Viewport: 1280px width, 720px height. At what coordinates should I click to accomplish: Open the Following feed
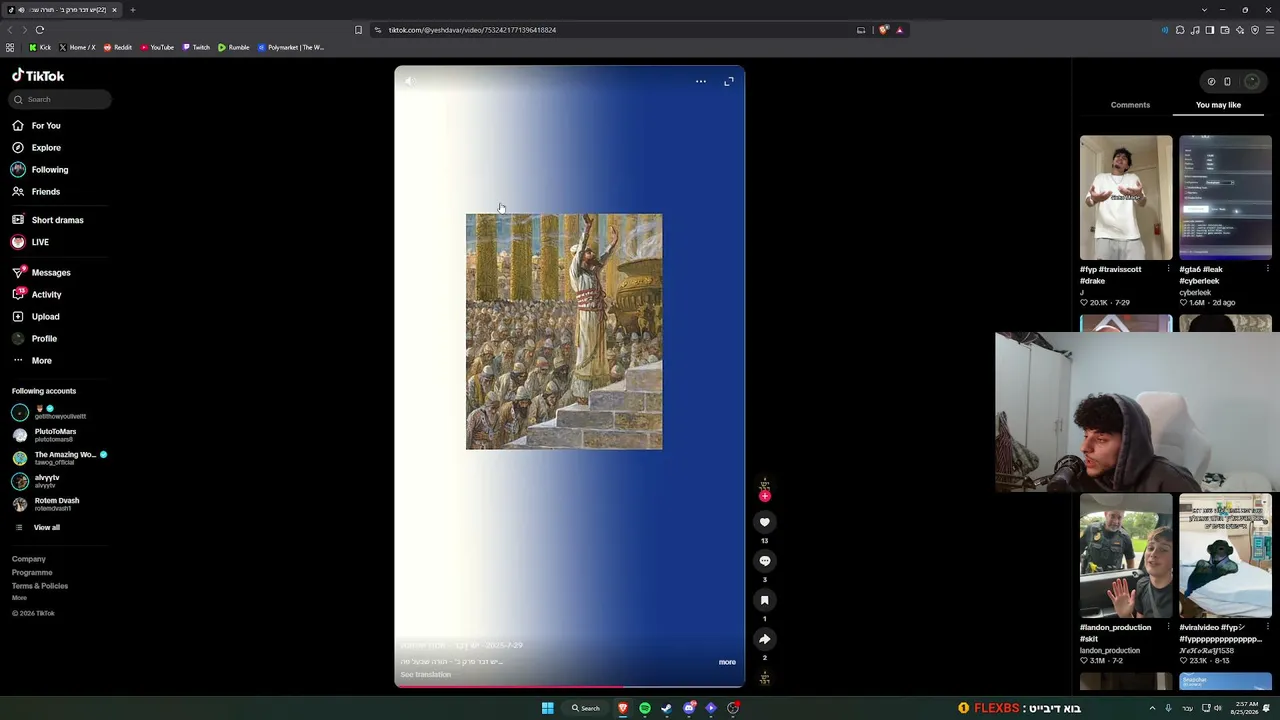click(x=40, y=170)
